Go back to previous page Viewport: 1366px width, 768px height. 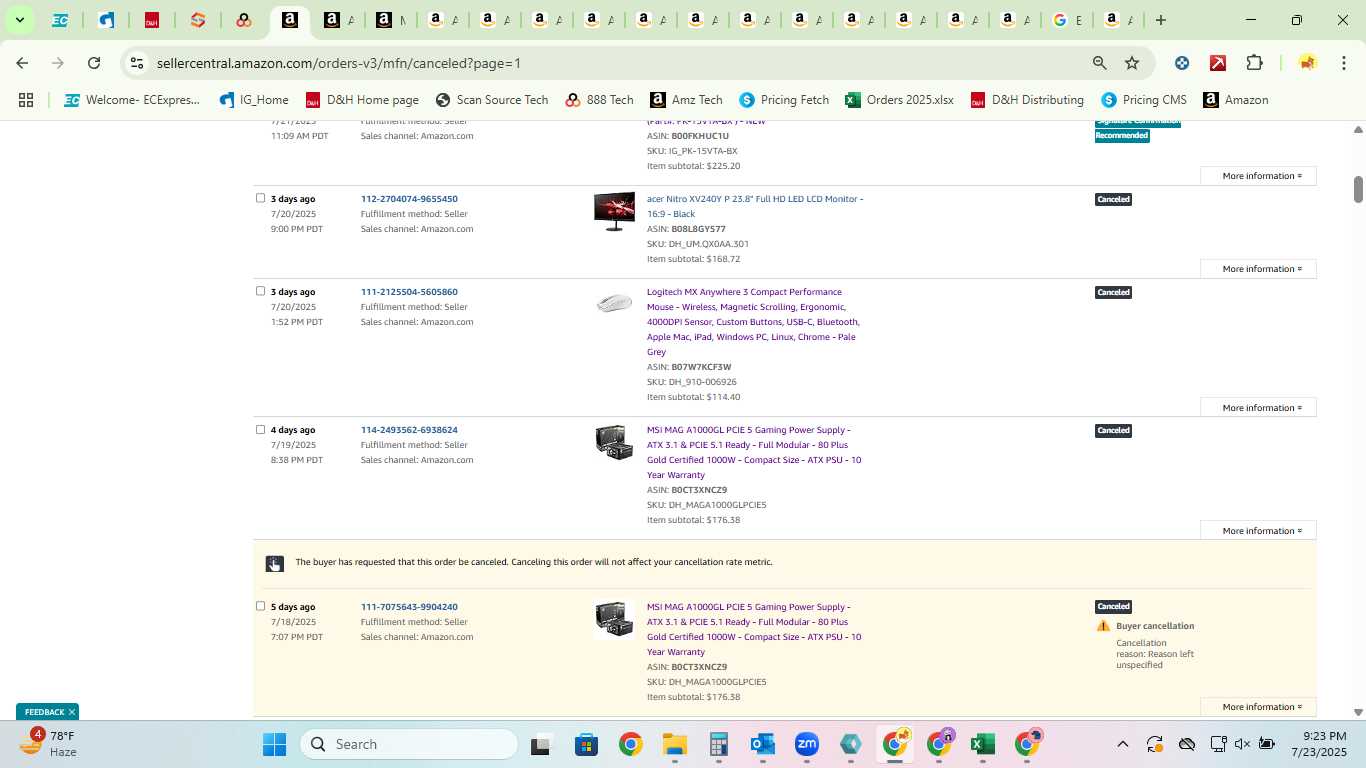(22, 63)
